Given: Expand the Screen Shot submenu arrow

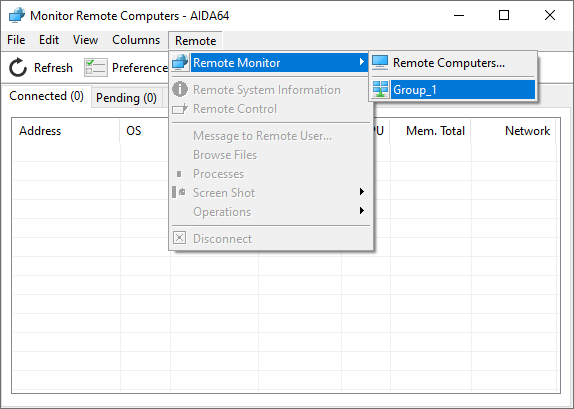Looking at the screenshot, I should point(362,192).
